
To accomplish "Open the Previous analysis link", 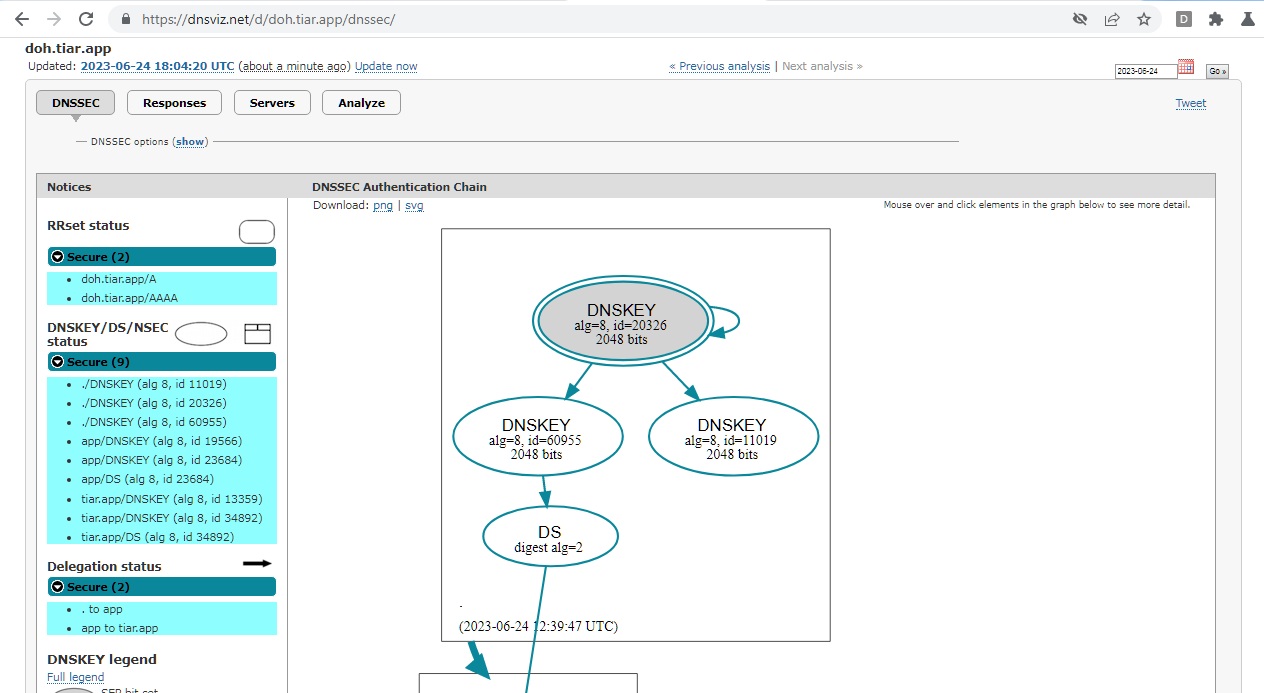I will (x=720, y=66).
